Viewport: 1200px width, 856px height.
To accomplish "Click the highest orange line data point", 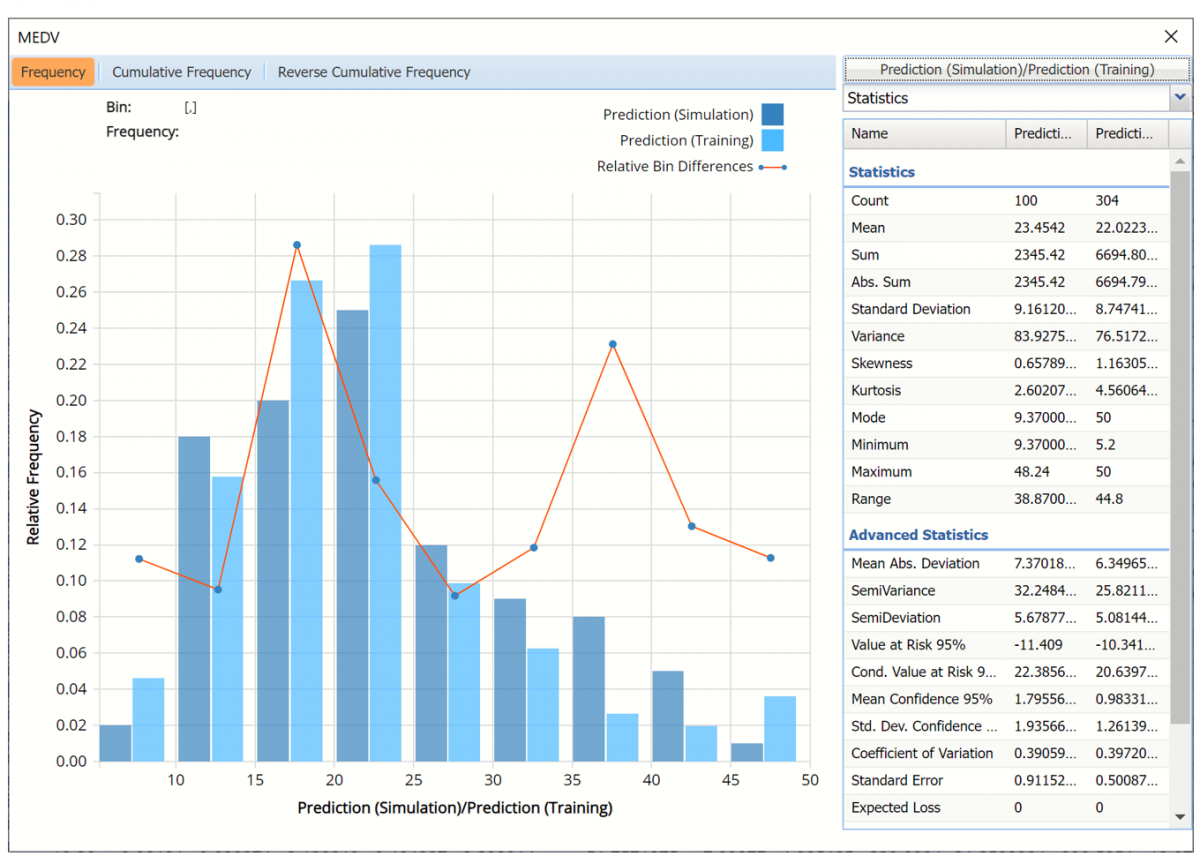I will click(x=297, y=245).
